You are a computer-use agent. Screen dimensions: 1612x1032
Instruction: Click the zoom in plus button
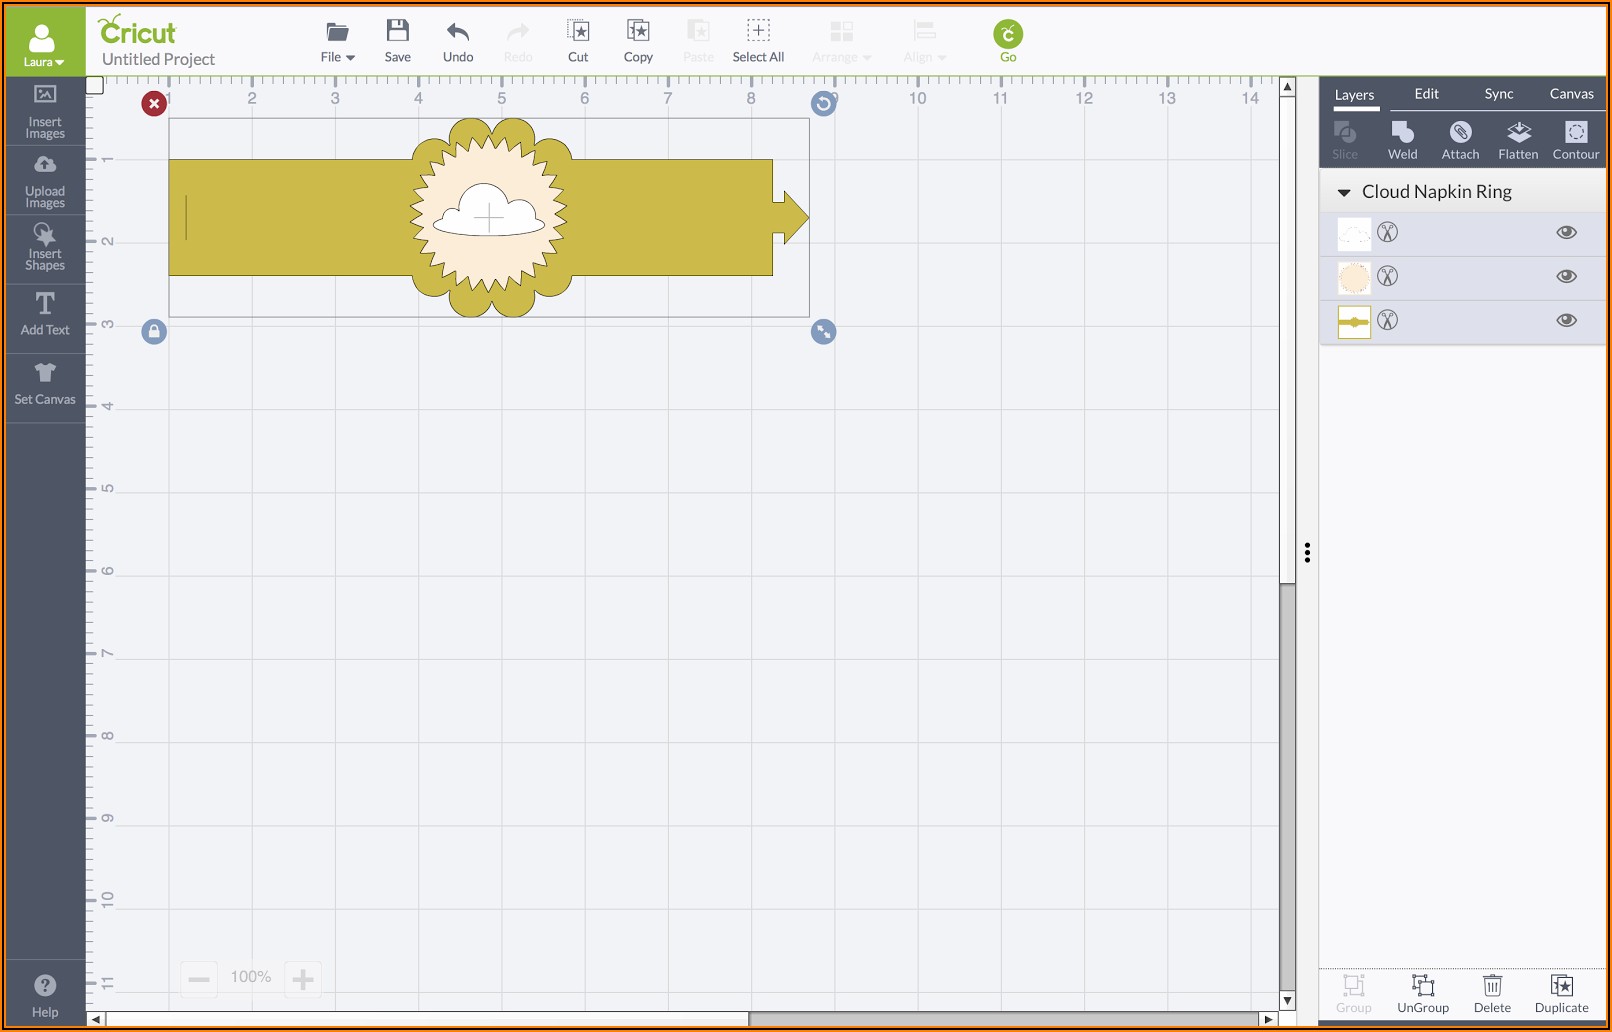coord(303,978)
